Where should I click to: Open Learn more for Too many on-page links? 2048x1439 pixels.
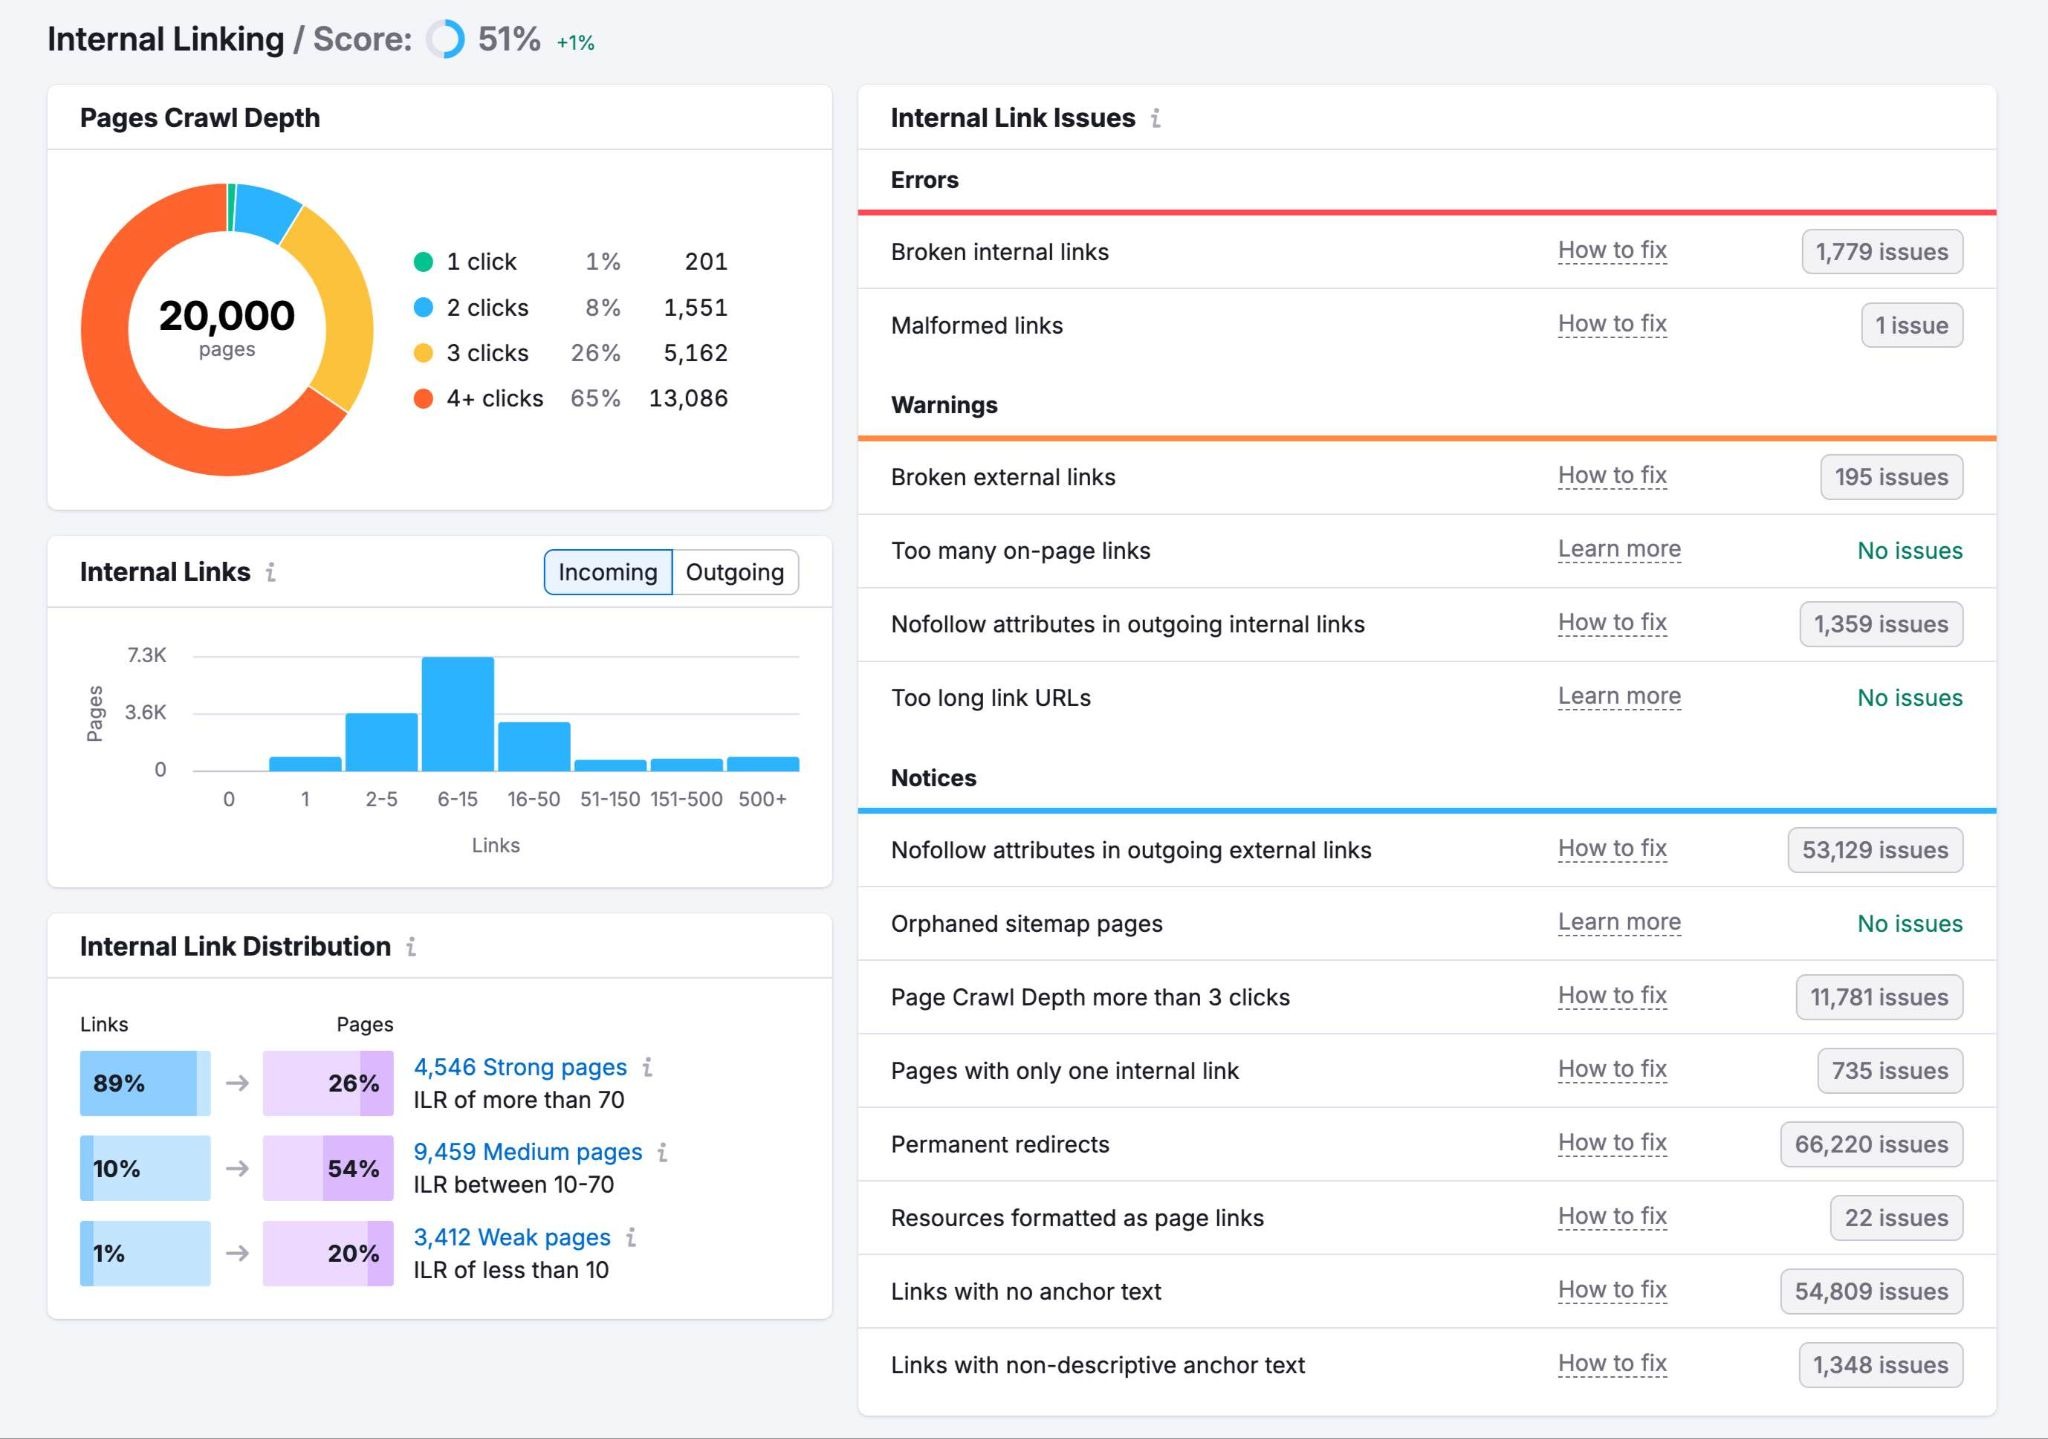1618,549
